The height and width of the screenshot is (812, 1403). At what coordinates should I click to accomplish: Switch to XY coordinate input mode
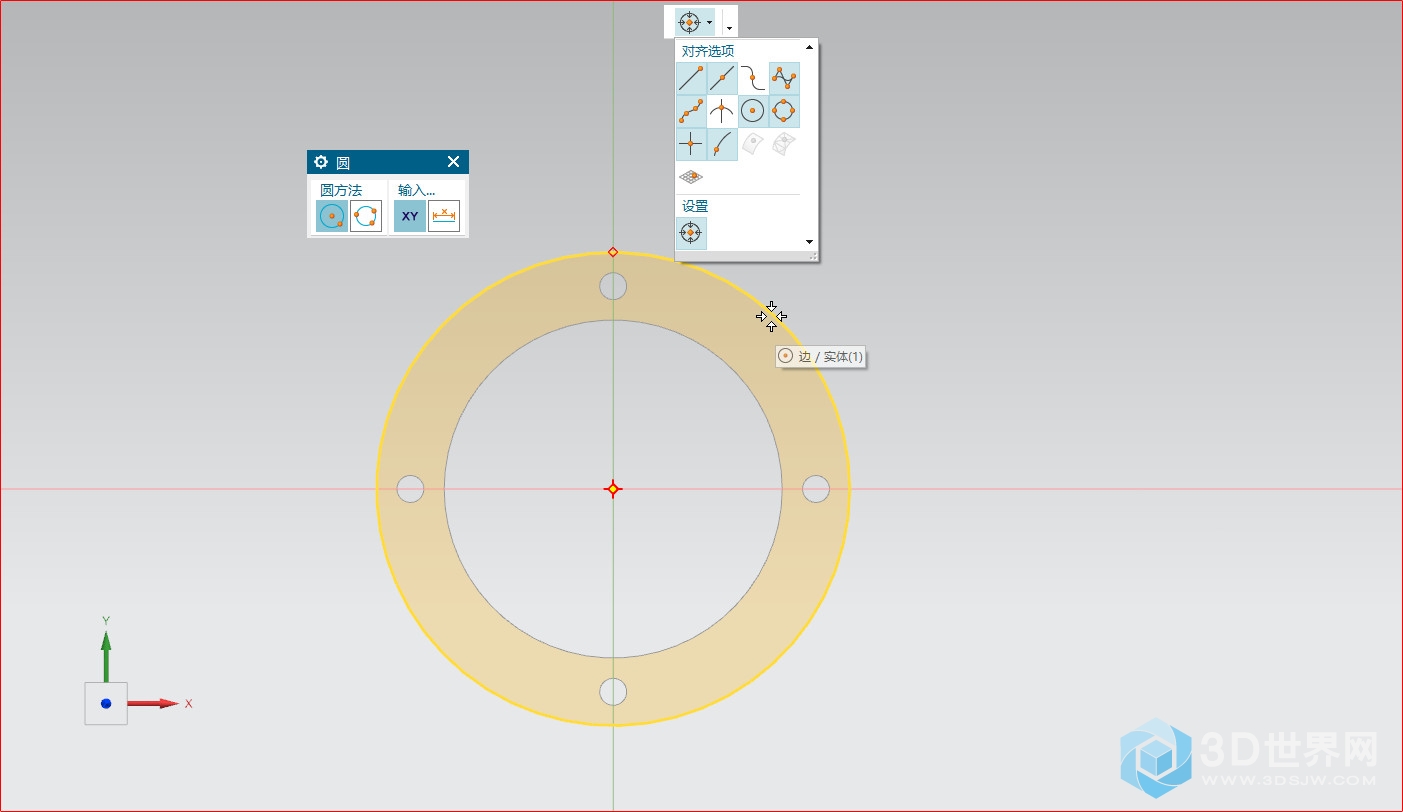tap(410, 216)
